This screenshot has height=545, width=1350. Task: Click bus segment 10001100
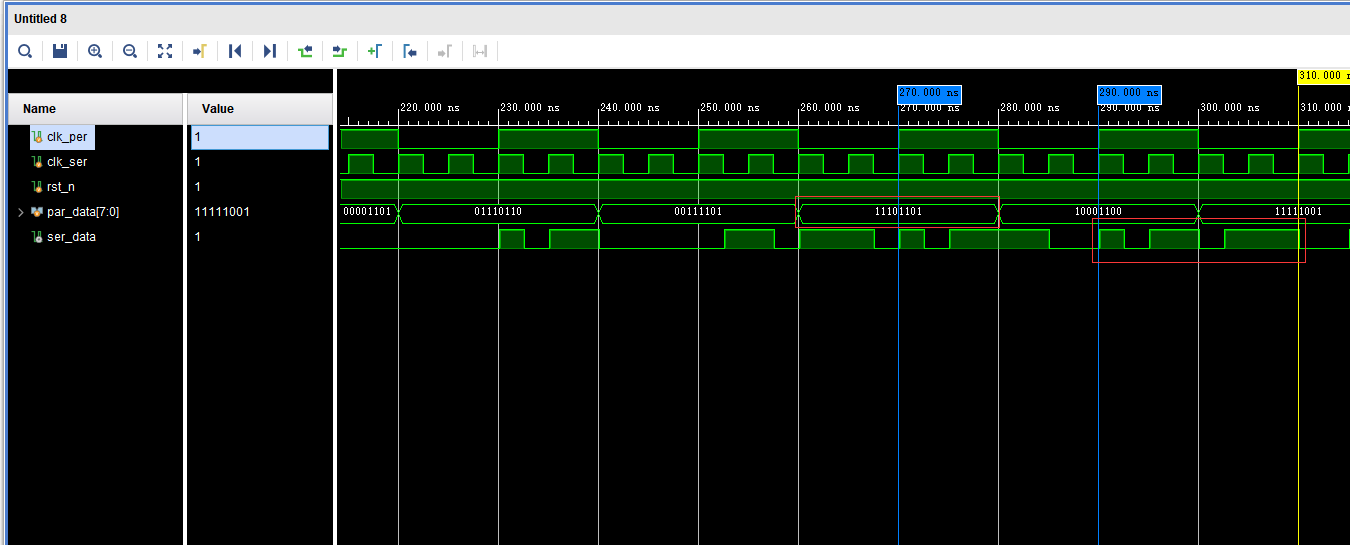(1098, 212)
